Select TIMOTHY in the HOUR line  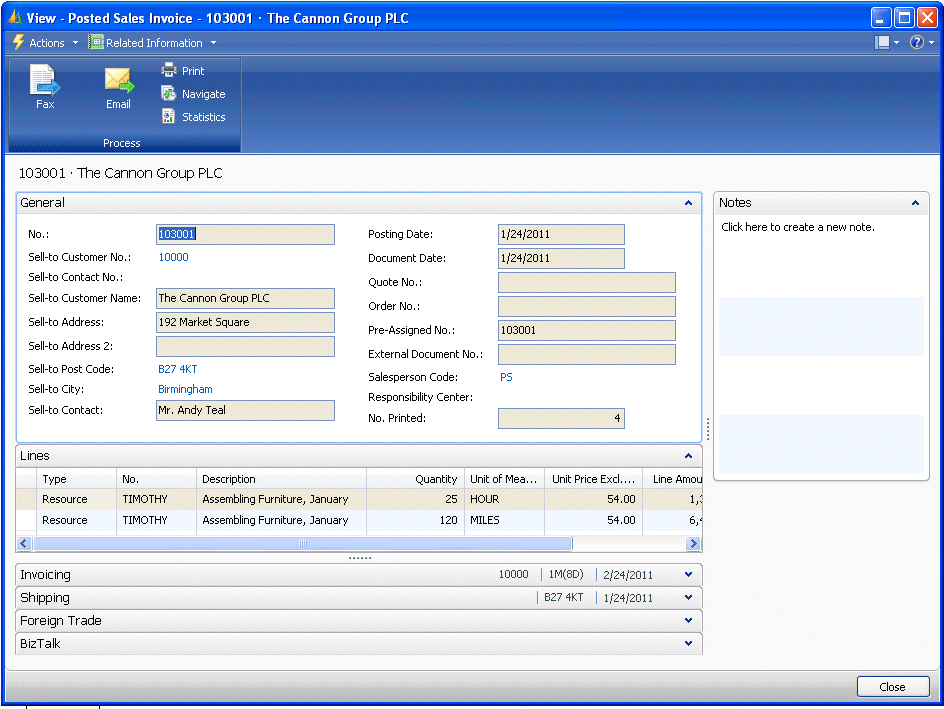click(156, 499)
